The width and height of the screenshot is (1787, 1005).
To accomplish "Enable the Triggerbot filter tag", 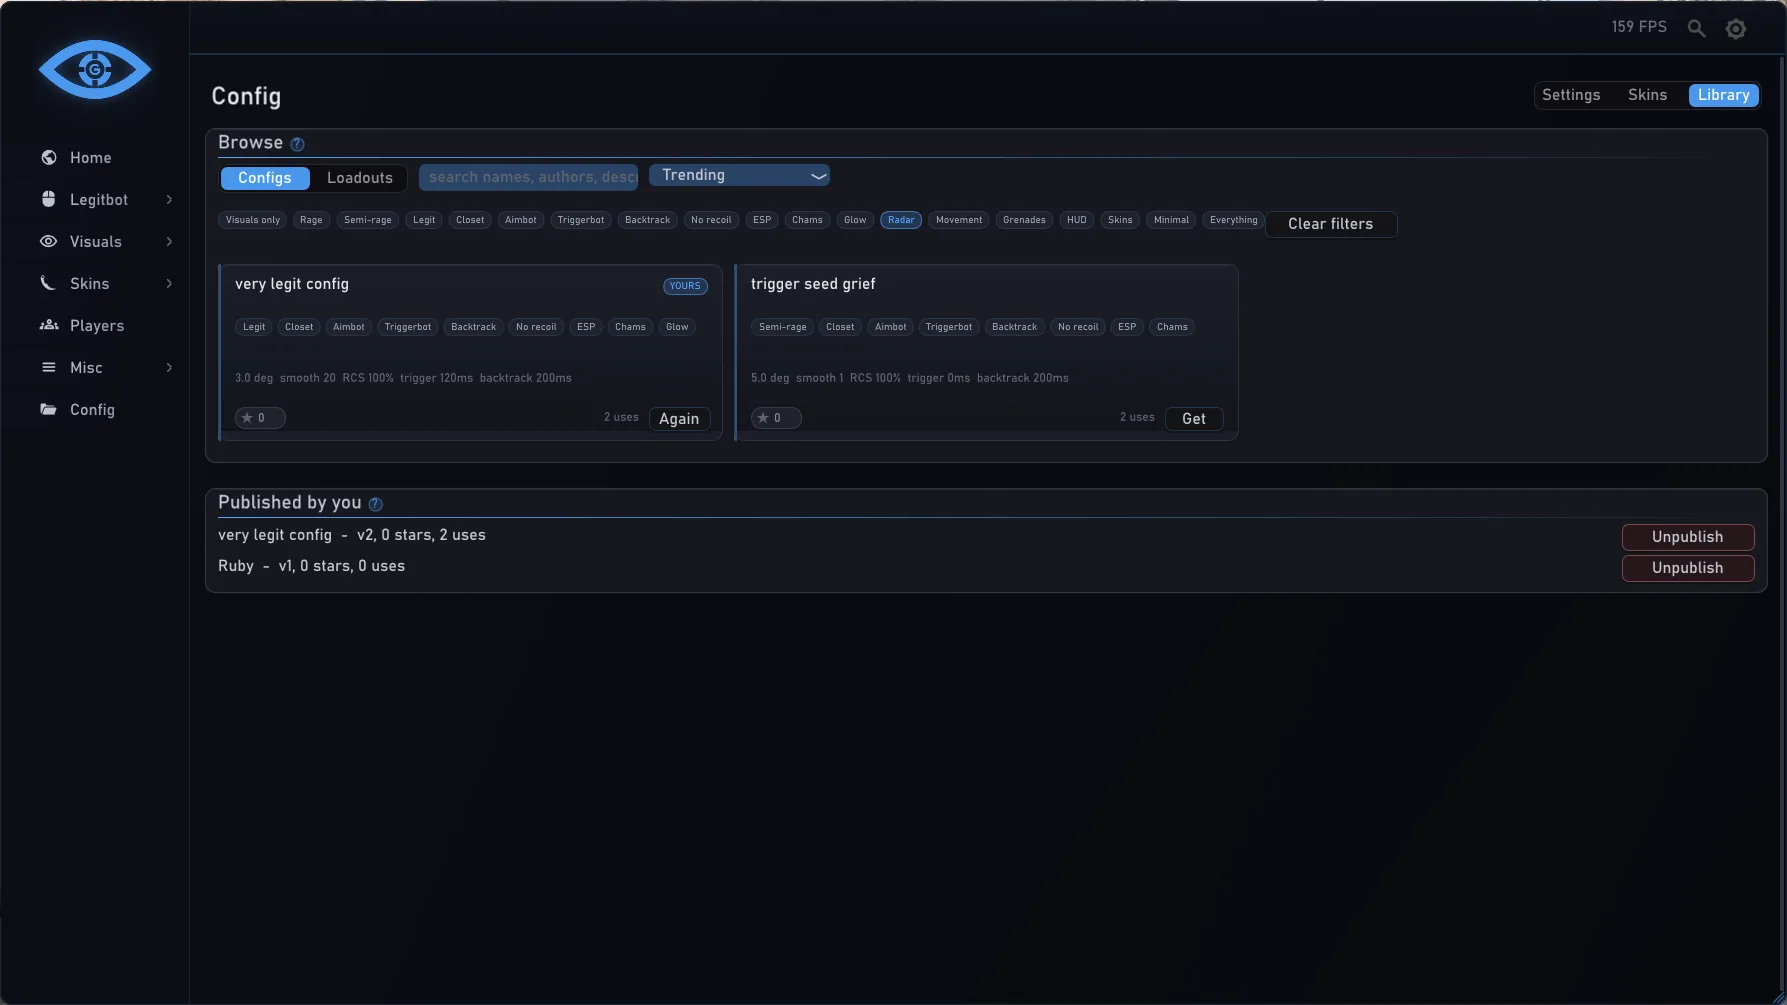I will pos(581,220).
